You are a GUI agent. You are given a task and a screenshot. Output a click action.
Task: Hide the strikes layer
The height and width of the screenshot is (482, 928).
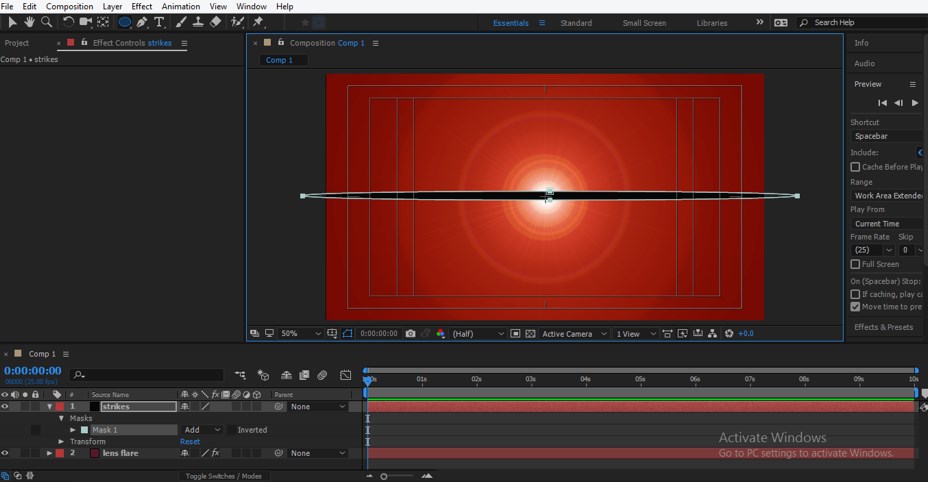tap(5, 406)
